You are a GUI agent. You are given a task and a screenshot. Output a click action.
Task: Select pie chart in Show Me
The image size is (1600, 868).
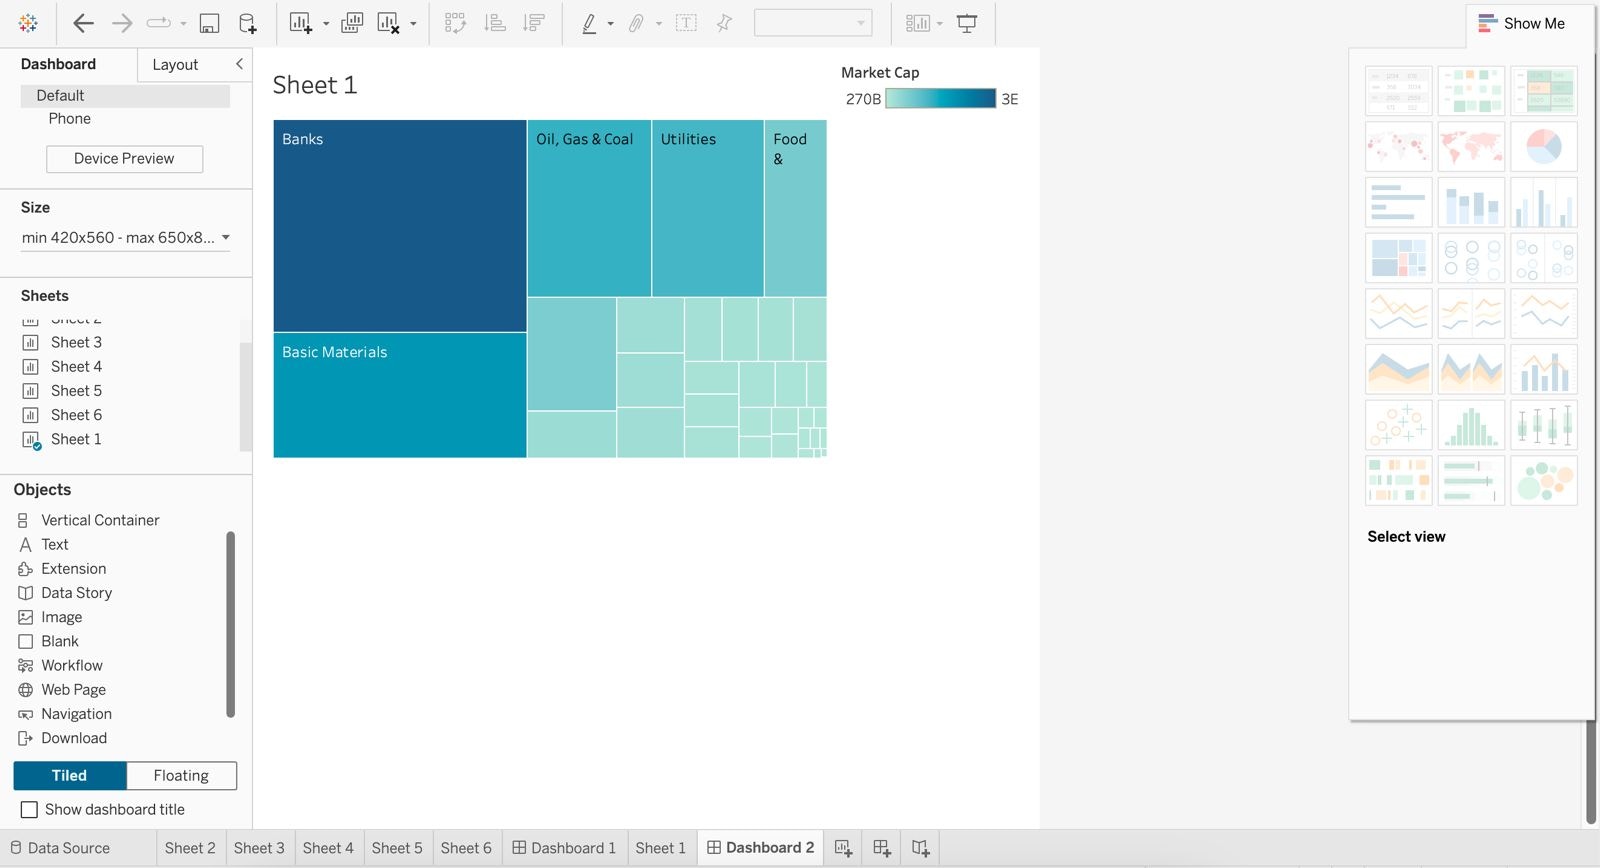pos(1544,147)
